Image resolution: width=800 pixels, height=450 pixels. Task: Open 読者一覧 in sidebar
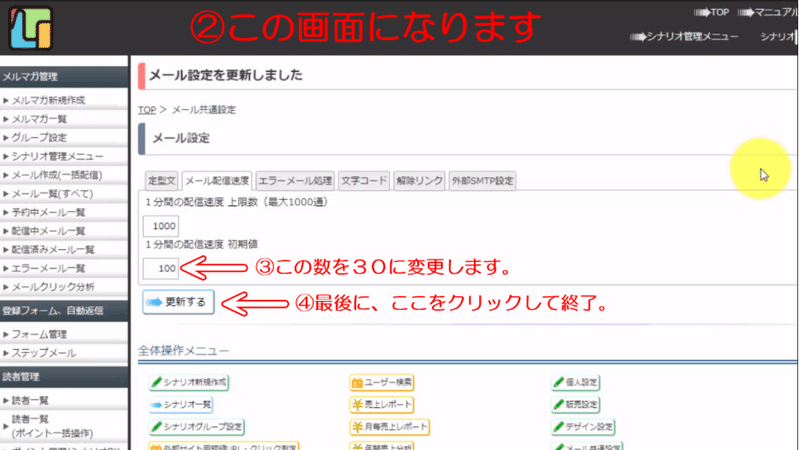coord(64,401)
